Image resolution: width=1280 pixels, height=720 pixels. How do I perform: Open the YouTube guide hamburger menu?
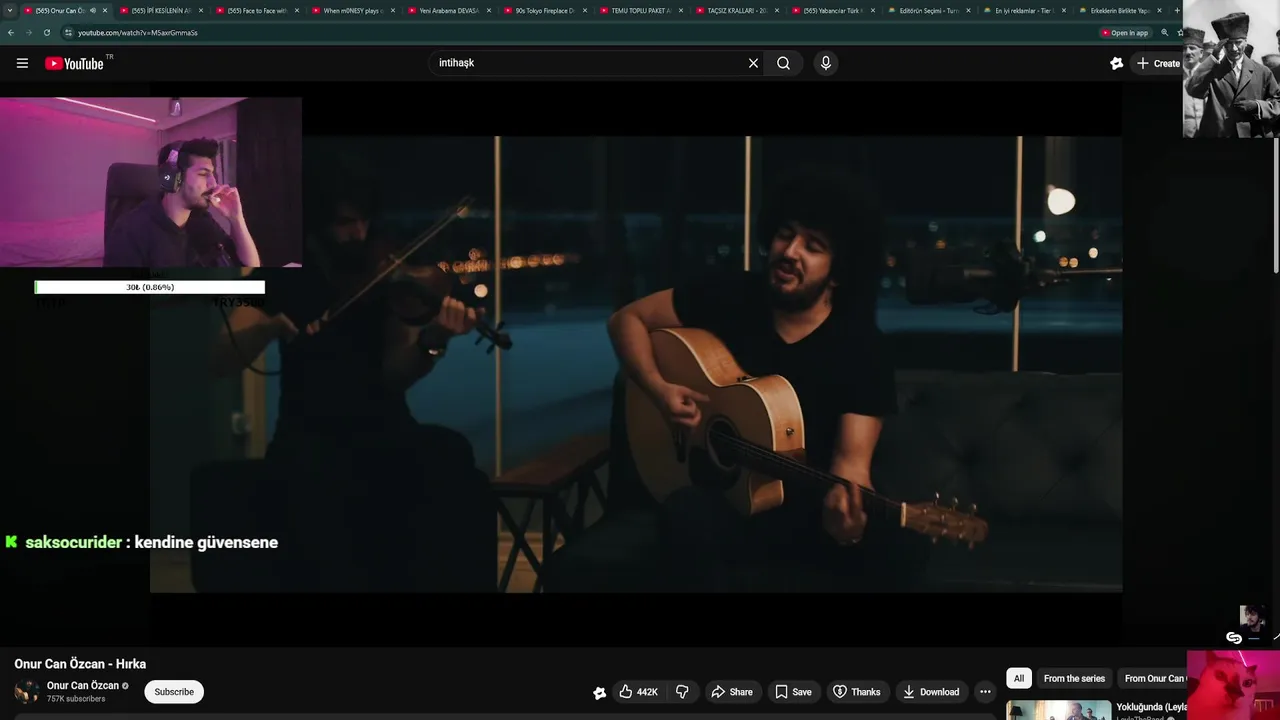point(22,63)
